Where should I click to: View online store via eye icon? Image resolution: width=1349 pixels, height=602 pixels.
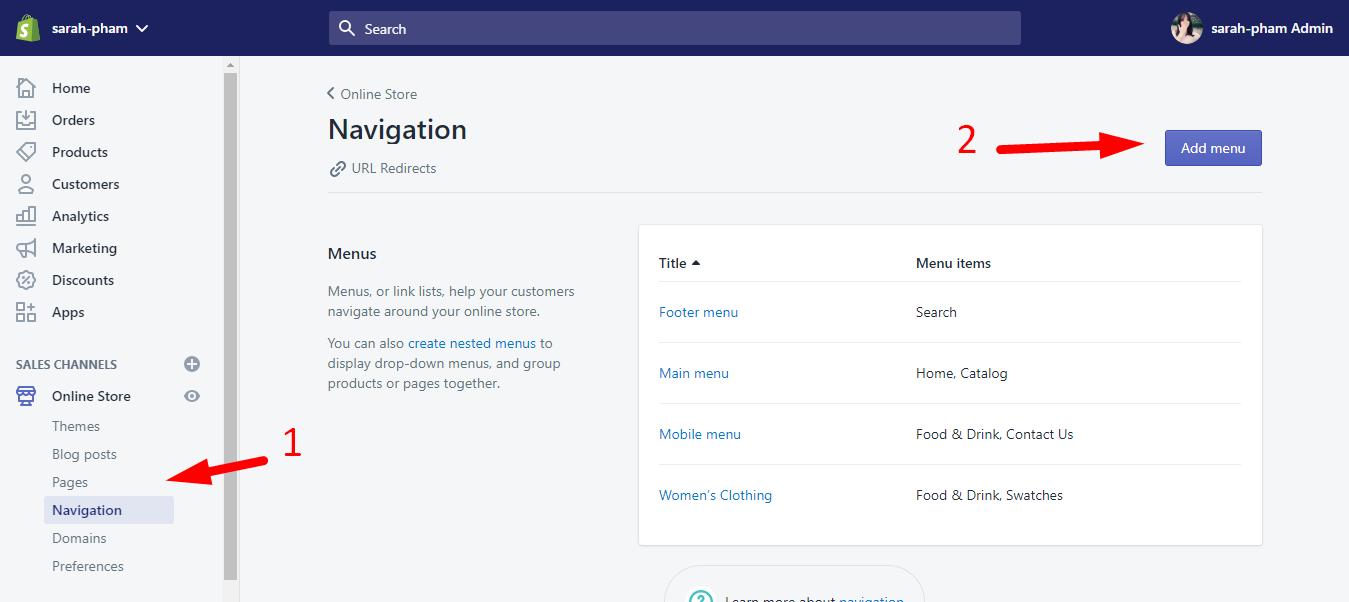click(192, 396)
